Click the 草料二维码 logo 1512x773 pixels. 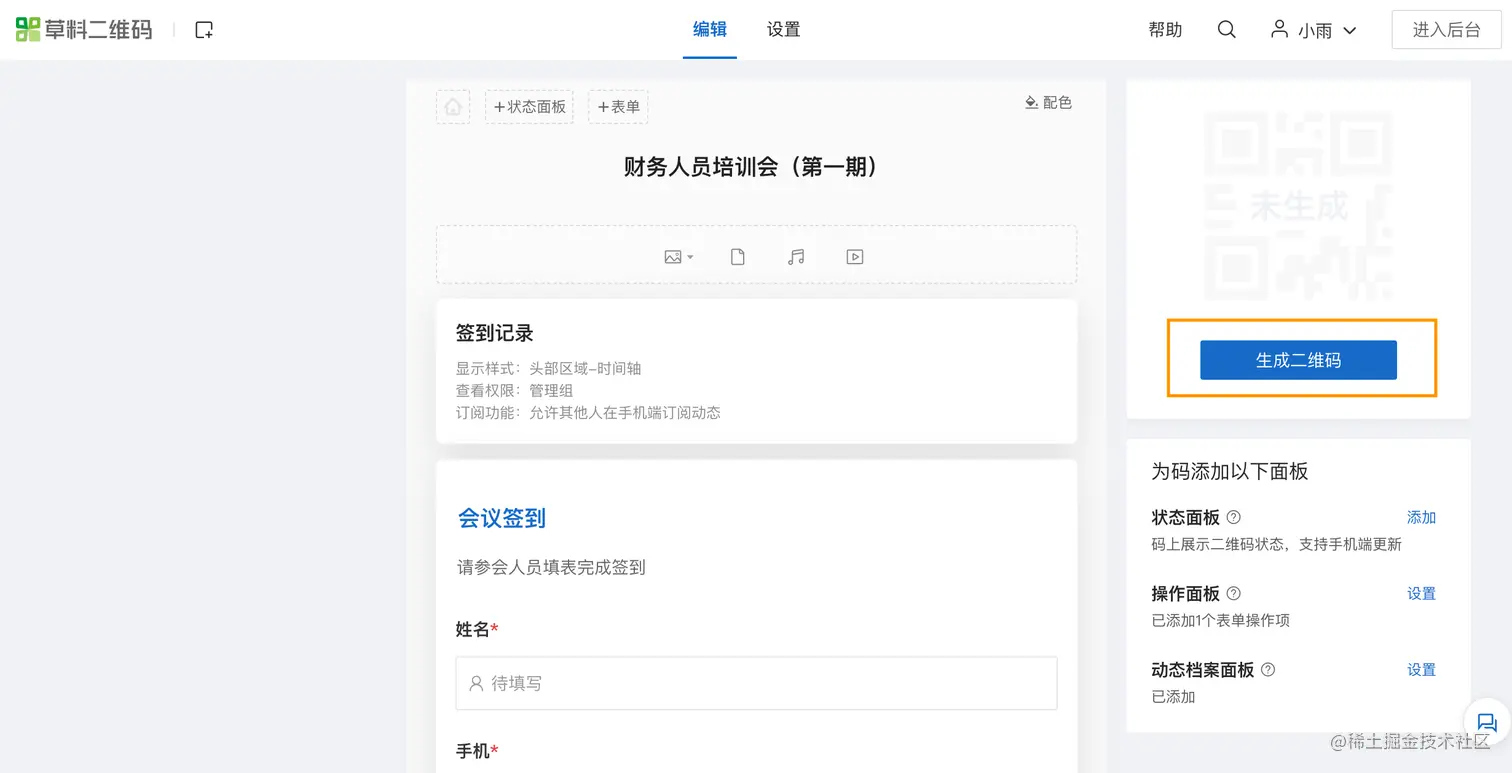84,30
